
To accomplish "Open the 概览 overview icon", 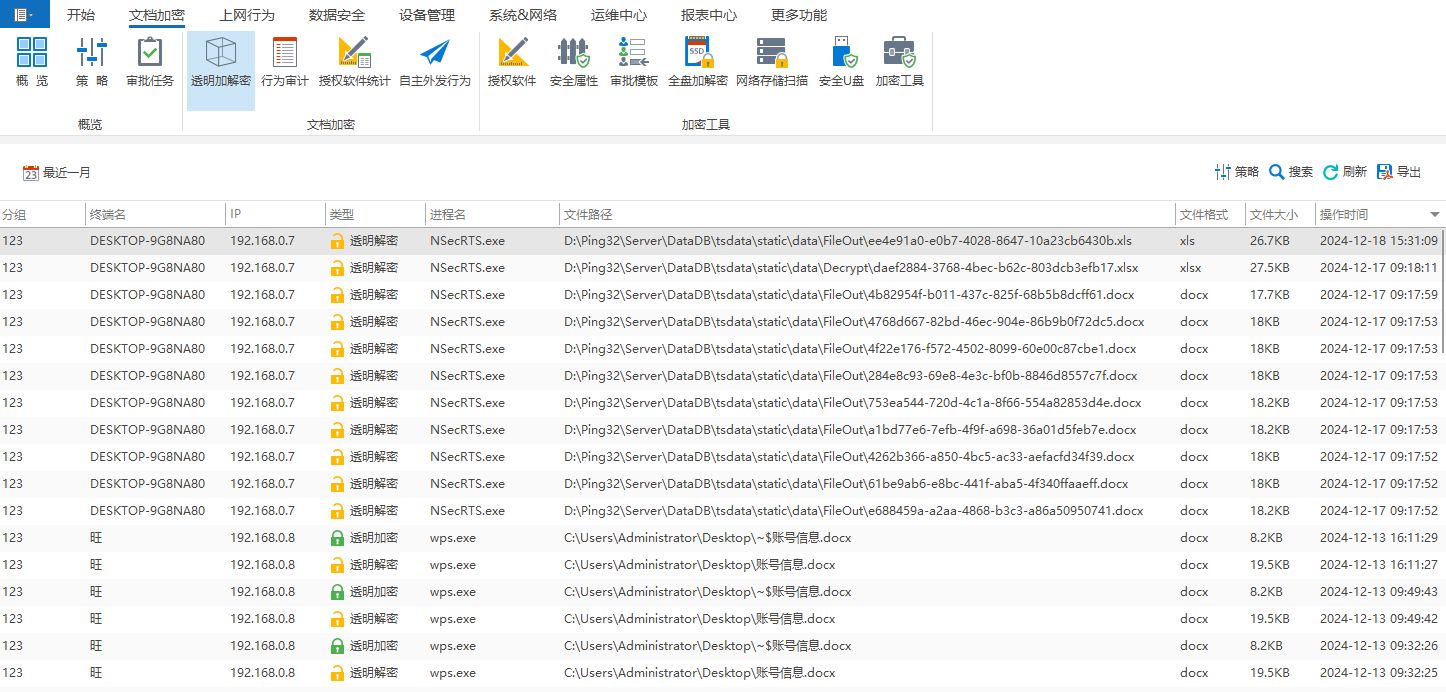I will (32, 62).
